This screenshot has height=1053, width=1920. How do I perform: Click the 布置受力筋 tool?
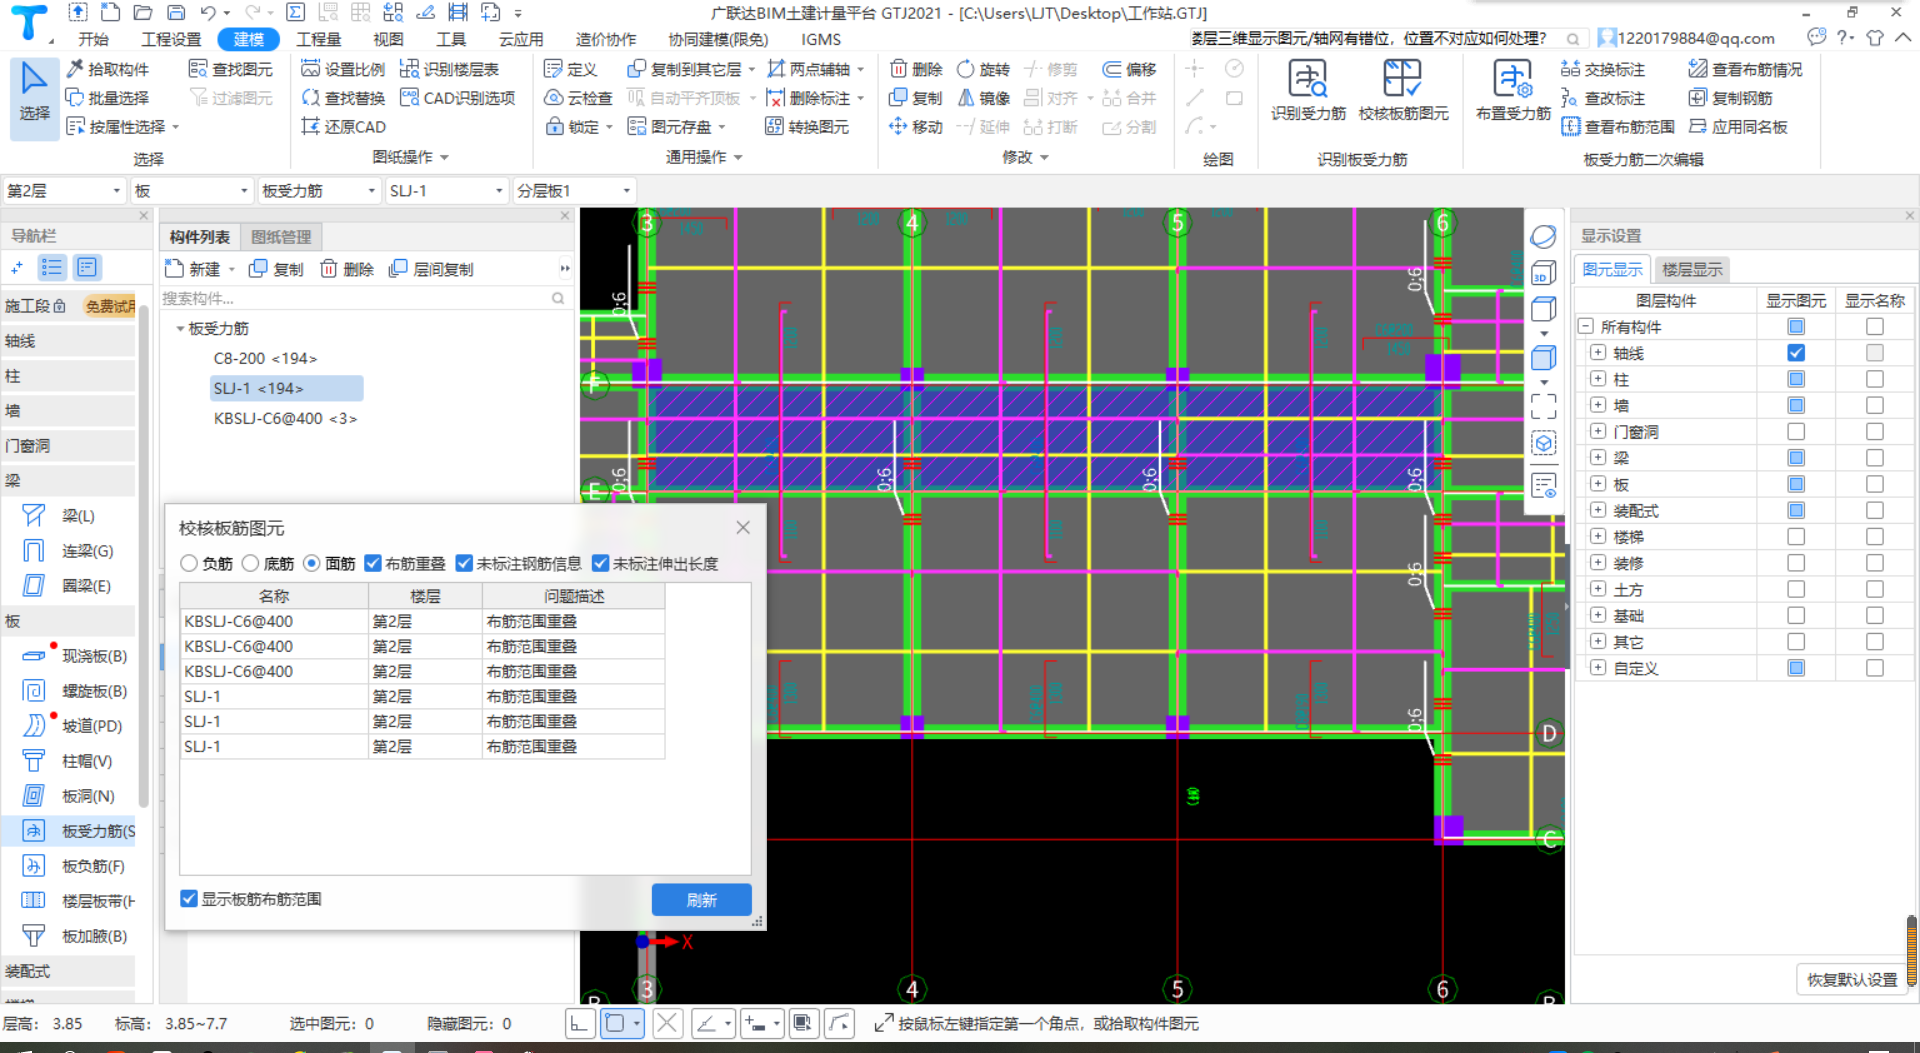click(x=1513, y=90)
